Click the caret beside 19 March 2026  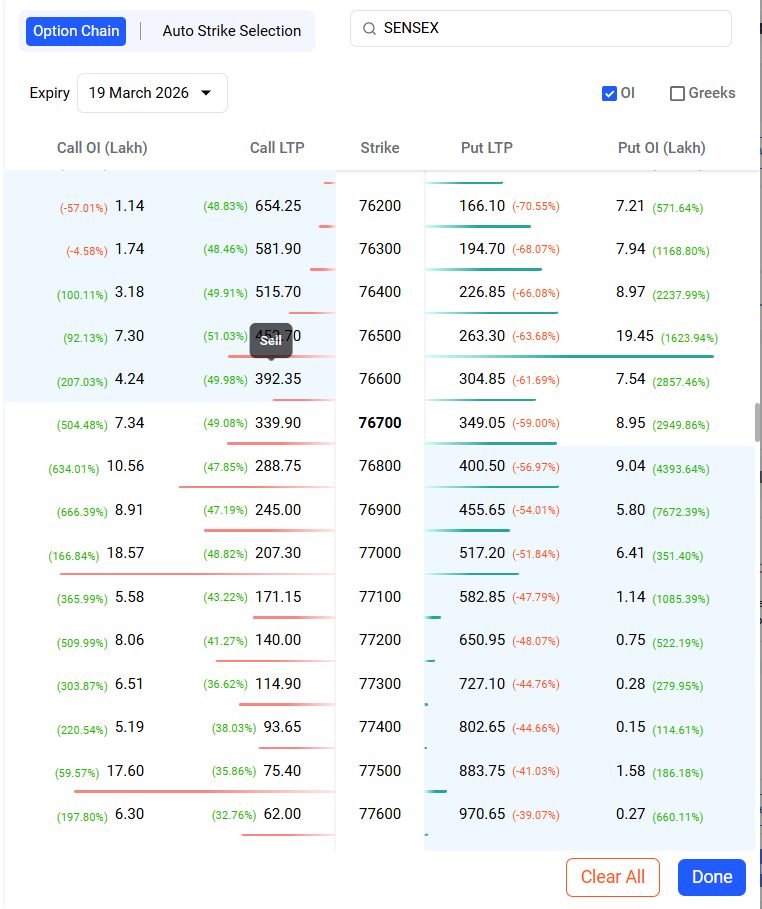pos(207,93)
